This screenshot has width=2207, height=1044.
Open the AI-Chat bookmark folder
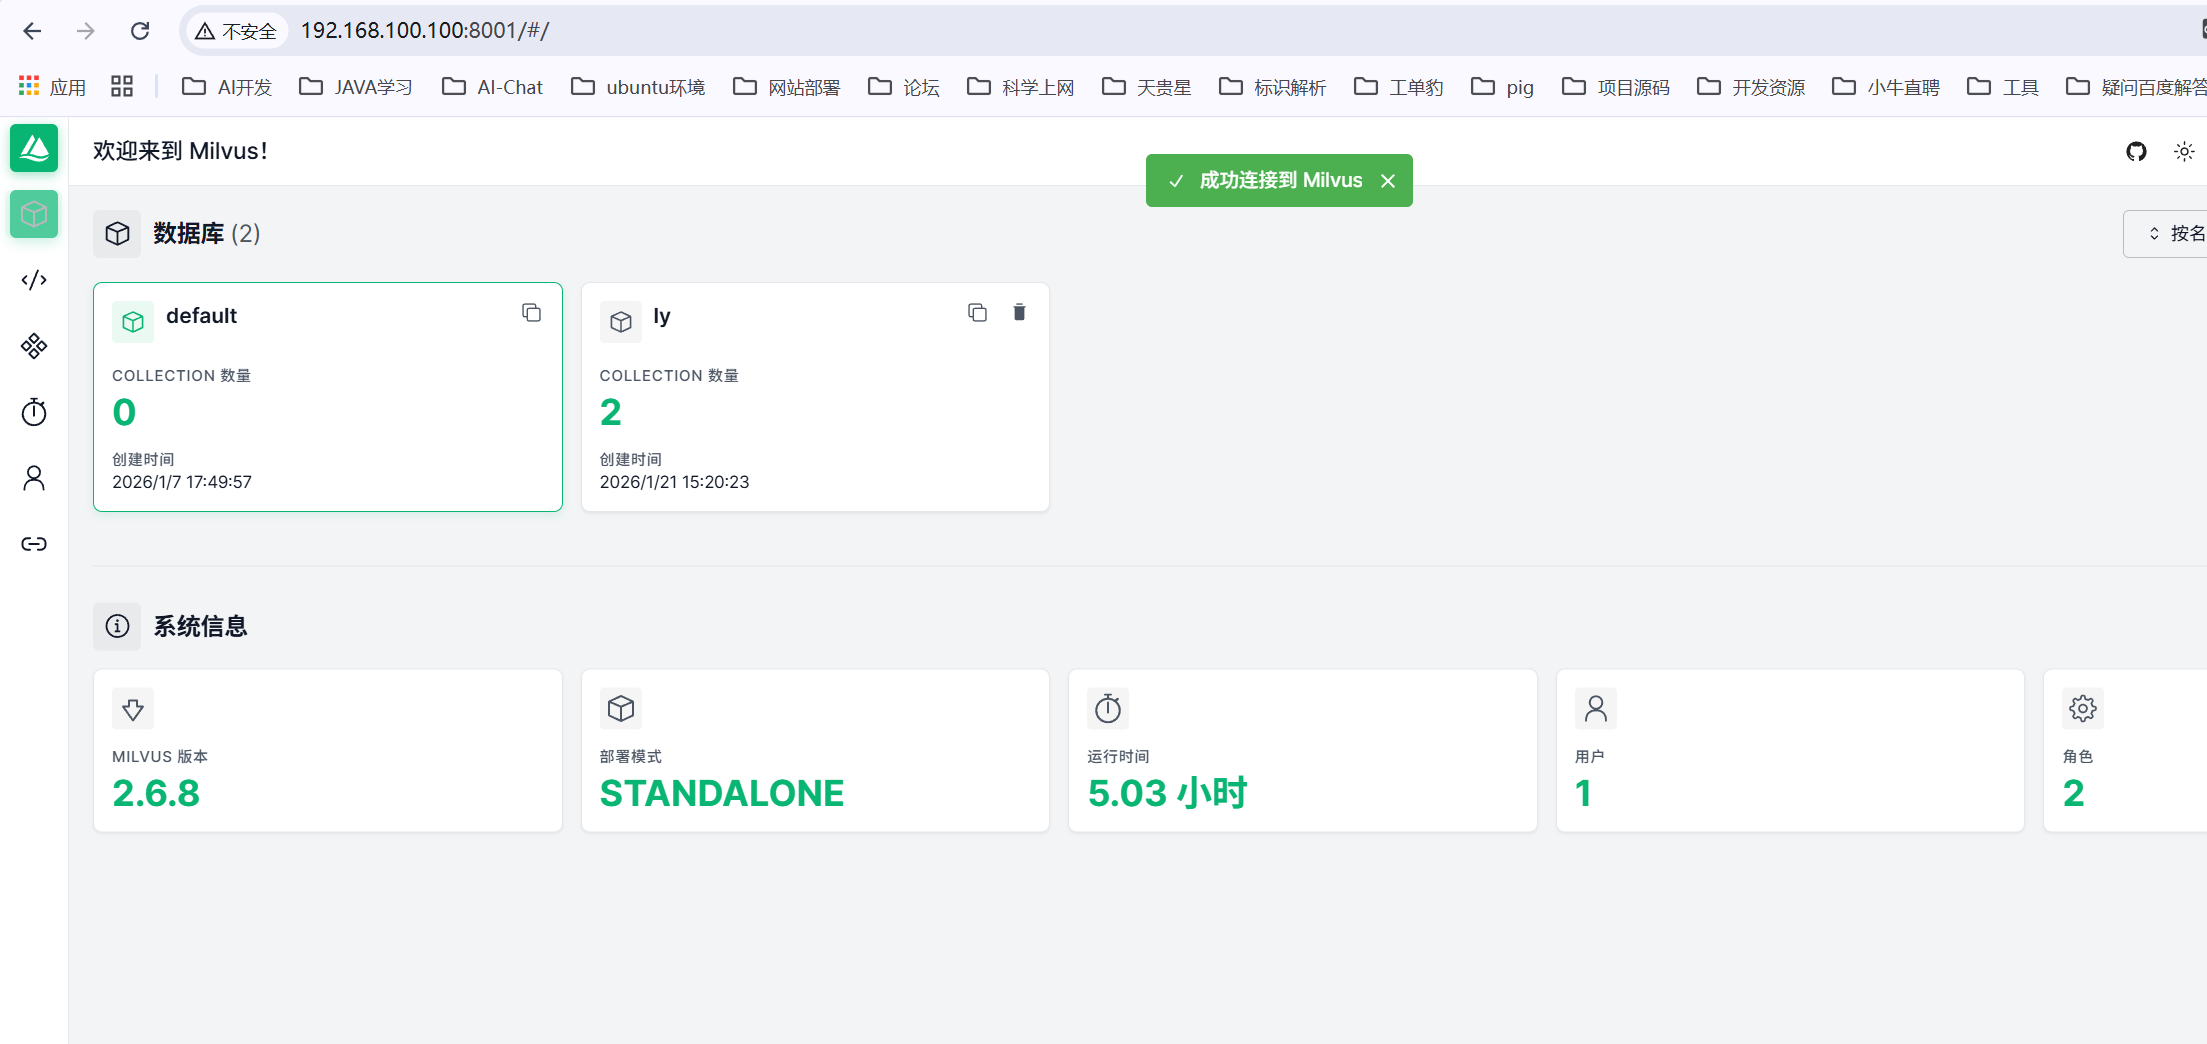point(493,87)
